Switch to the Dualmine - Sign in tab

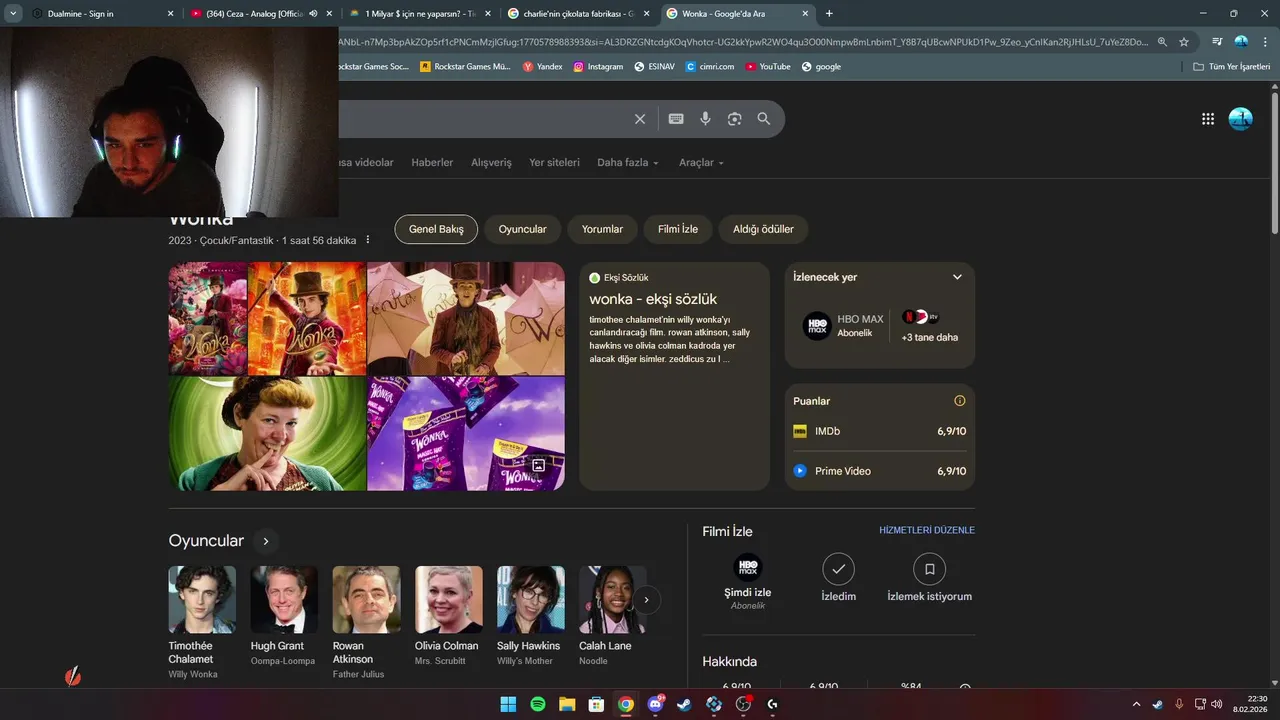coord(100,14)
